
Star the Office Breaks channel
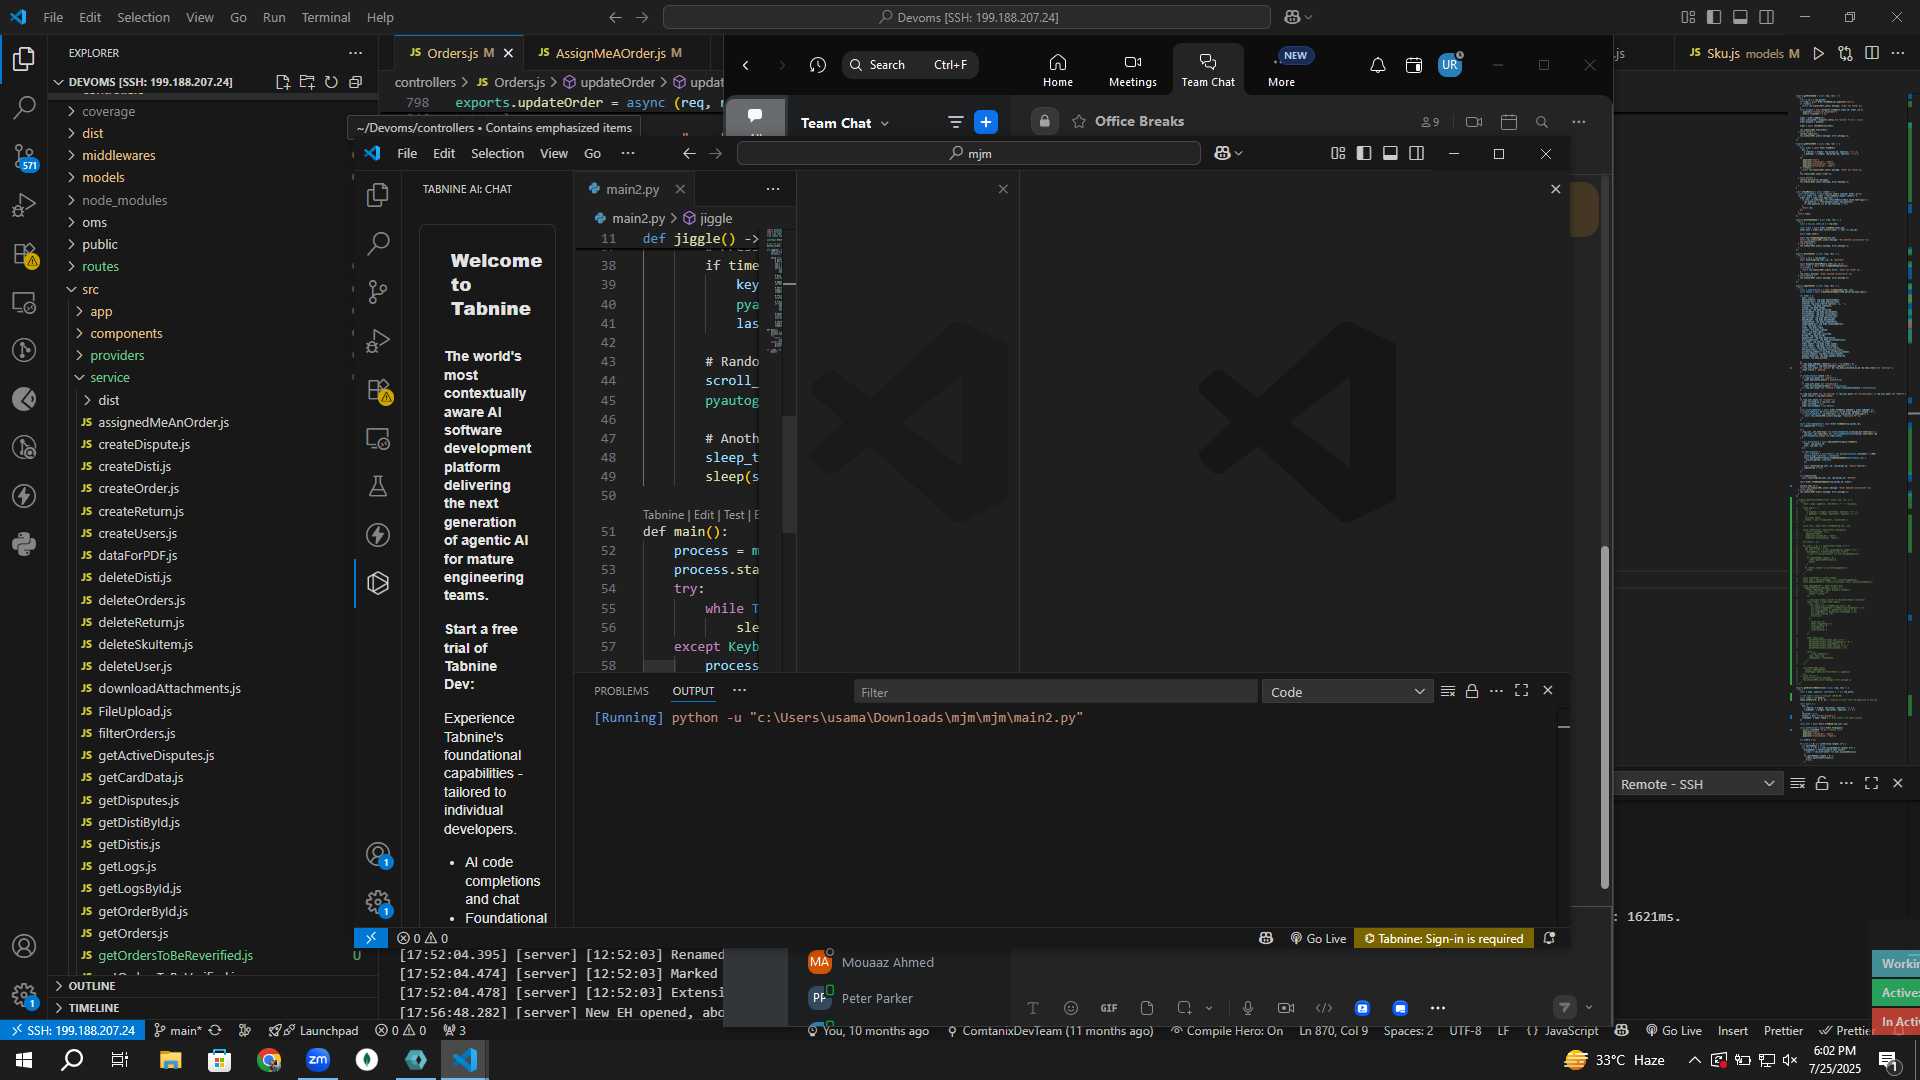pos(1079,122)
